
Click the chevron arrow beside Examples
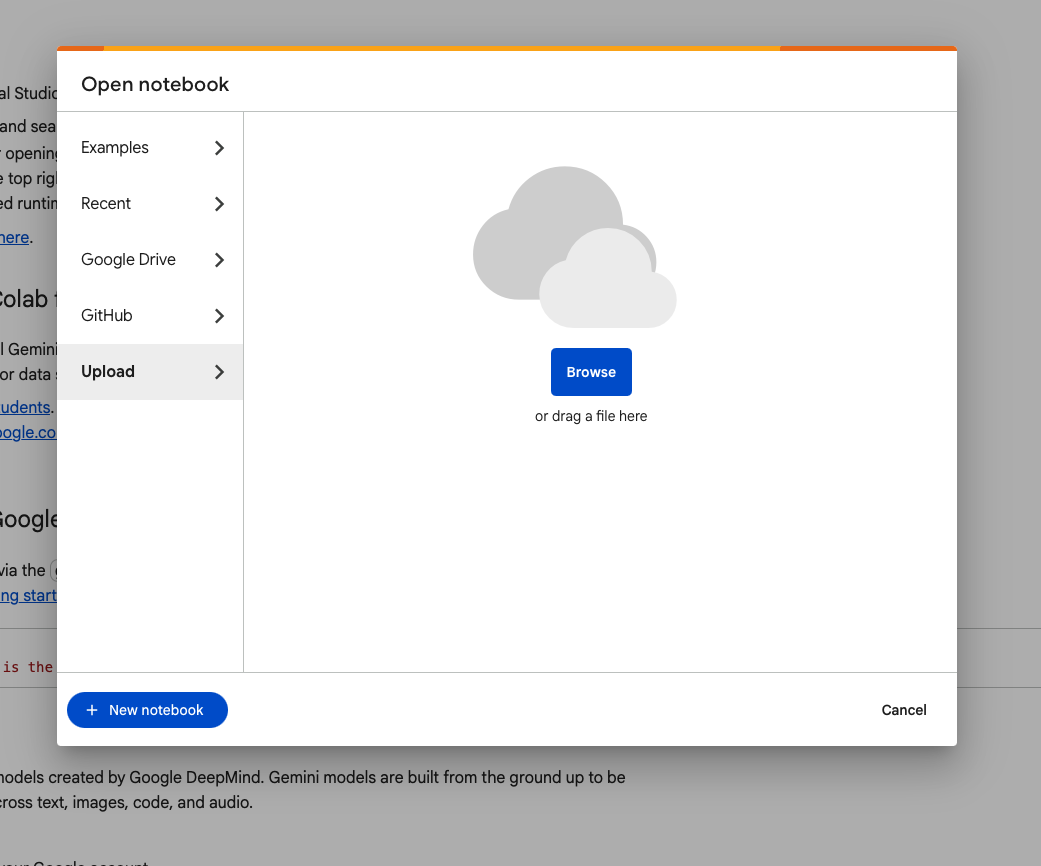[x=220, y=148]
